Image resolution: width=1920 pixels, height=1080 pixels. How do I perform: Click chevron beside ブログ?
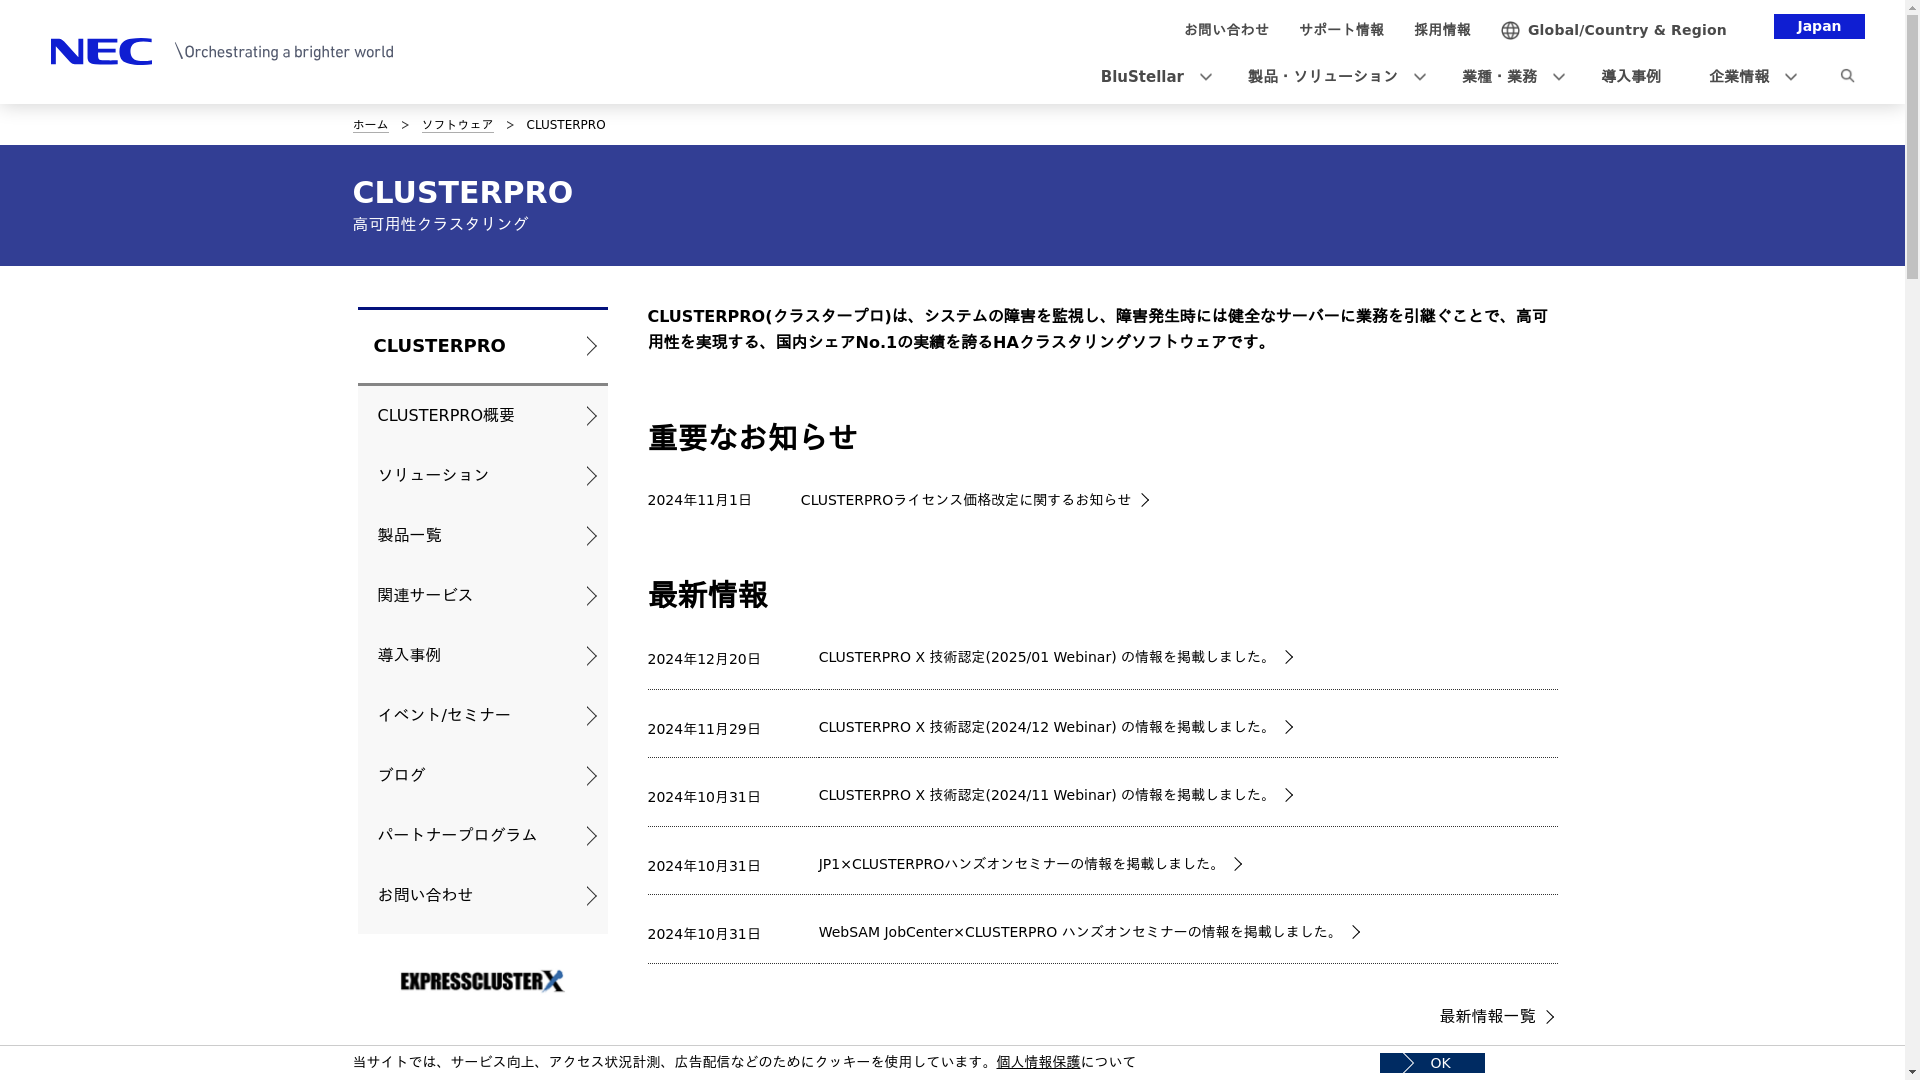pos(591,776)
